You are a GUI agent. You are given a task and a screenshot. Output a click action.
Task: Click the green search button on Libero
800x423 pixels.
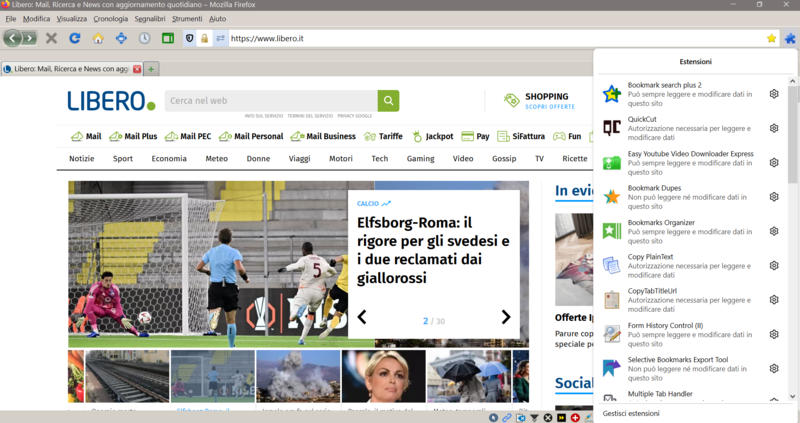[388, 101]
